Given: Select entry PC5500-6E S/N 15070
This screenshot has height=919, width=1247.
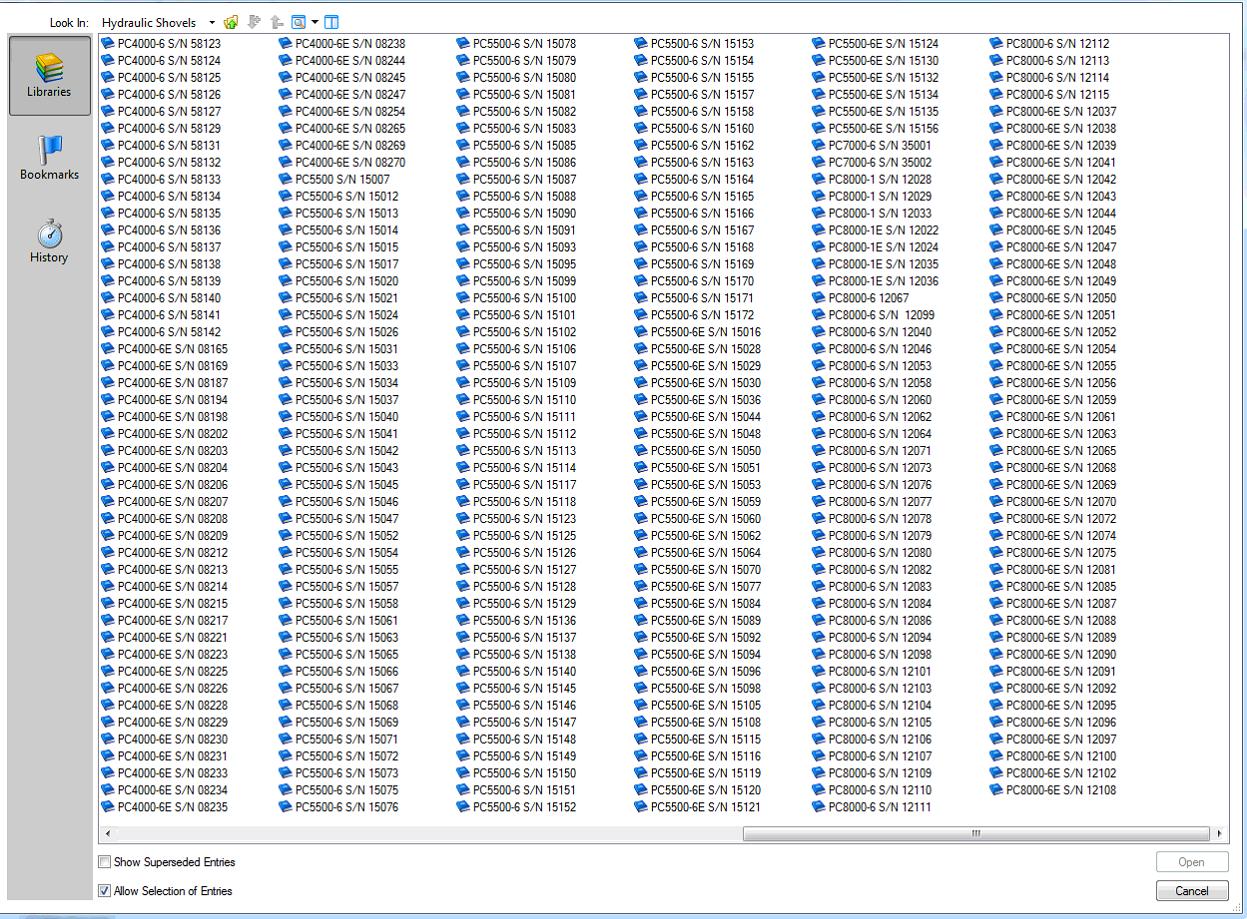Looking at the screenshot, I should 705,570.
